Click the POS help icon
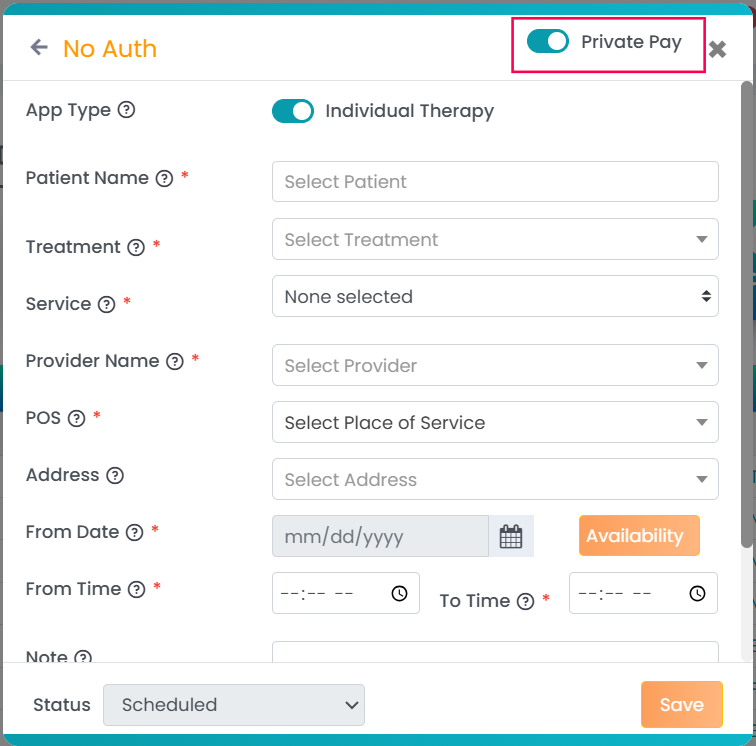The width and height of the screenshot is (756, 746). click(76, 419)
